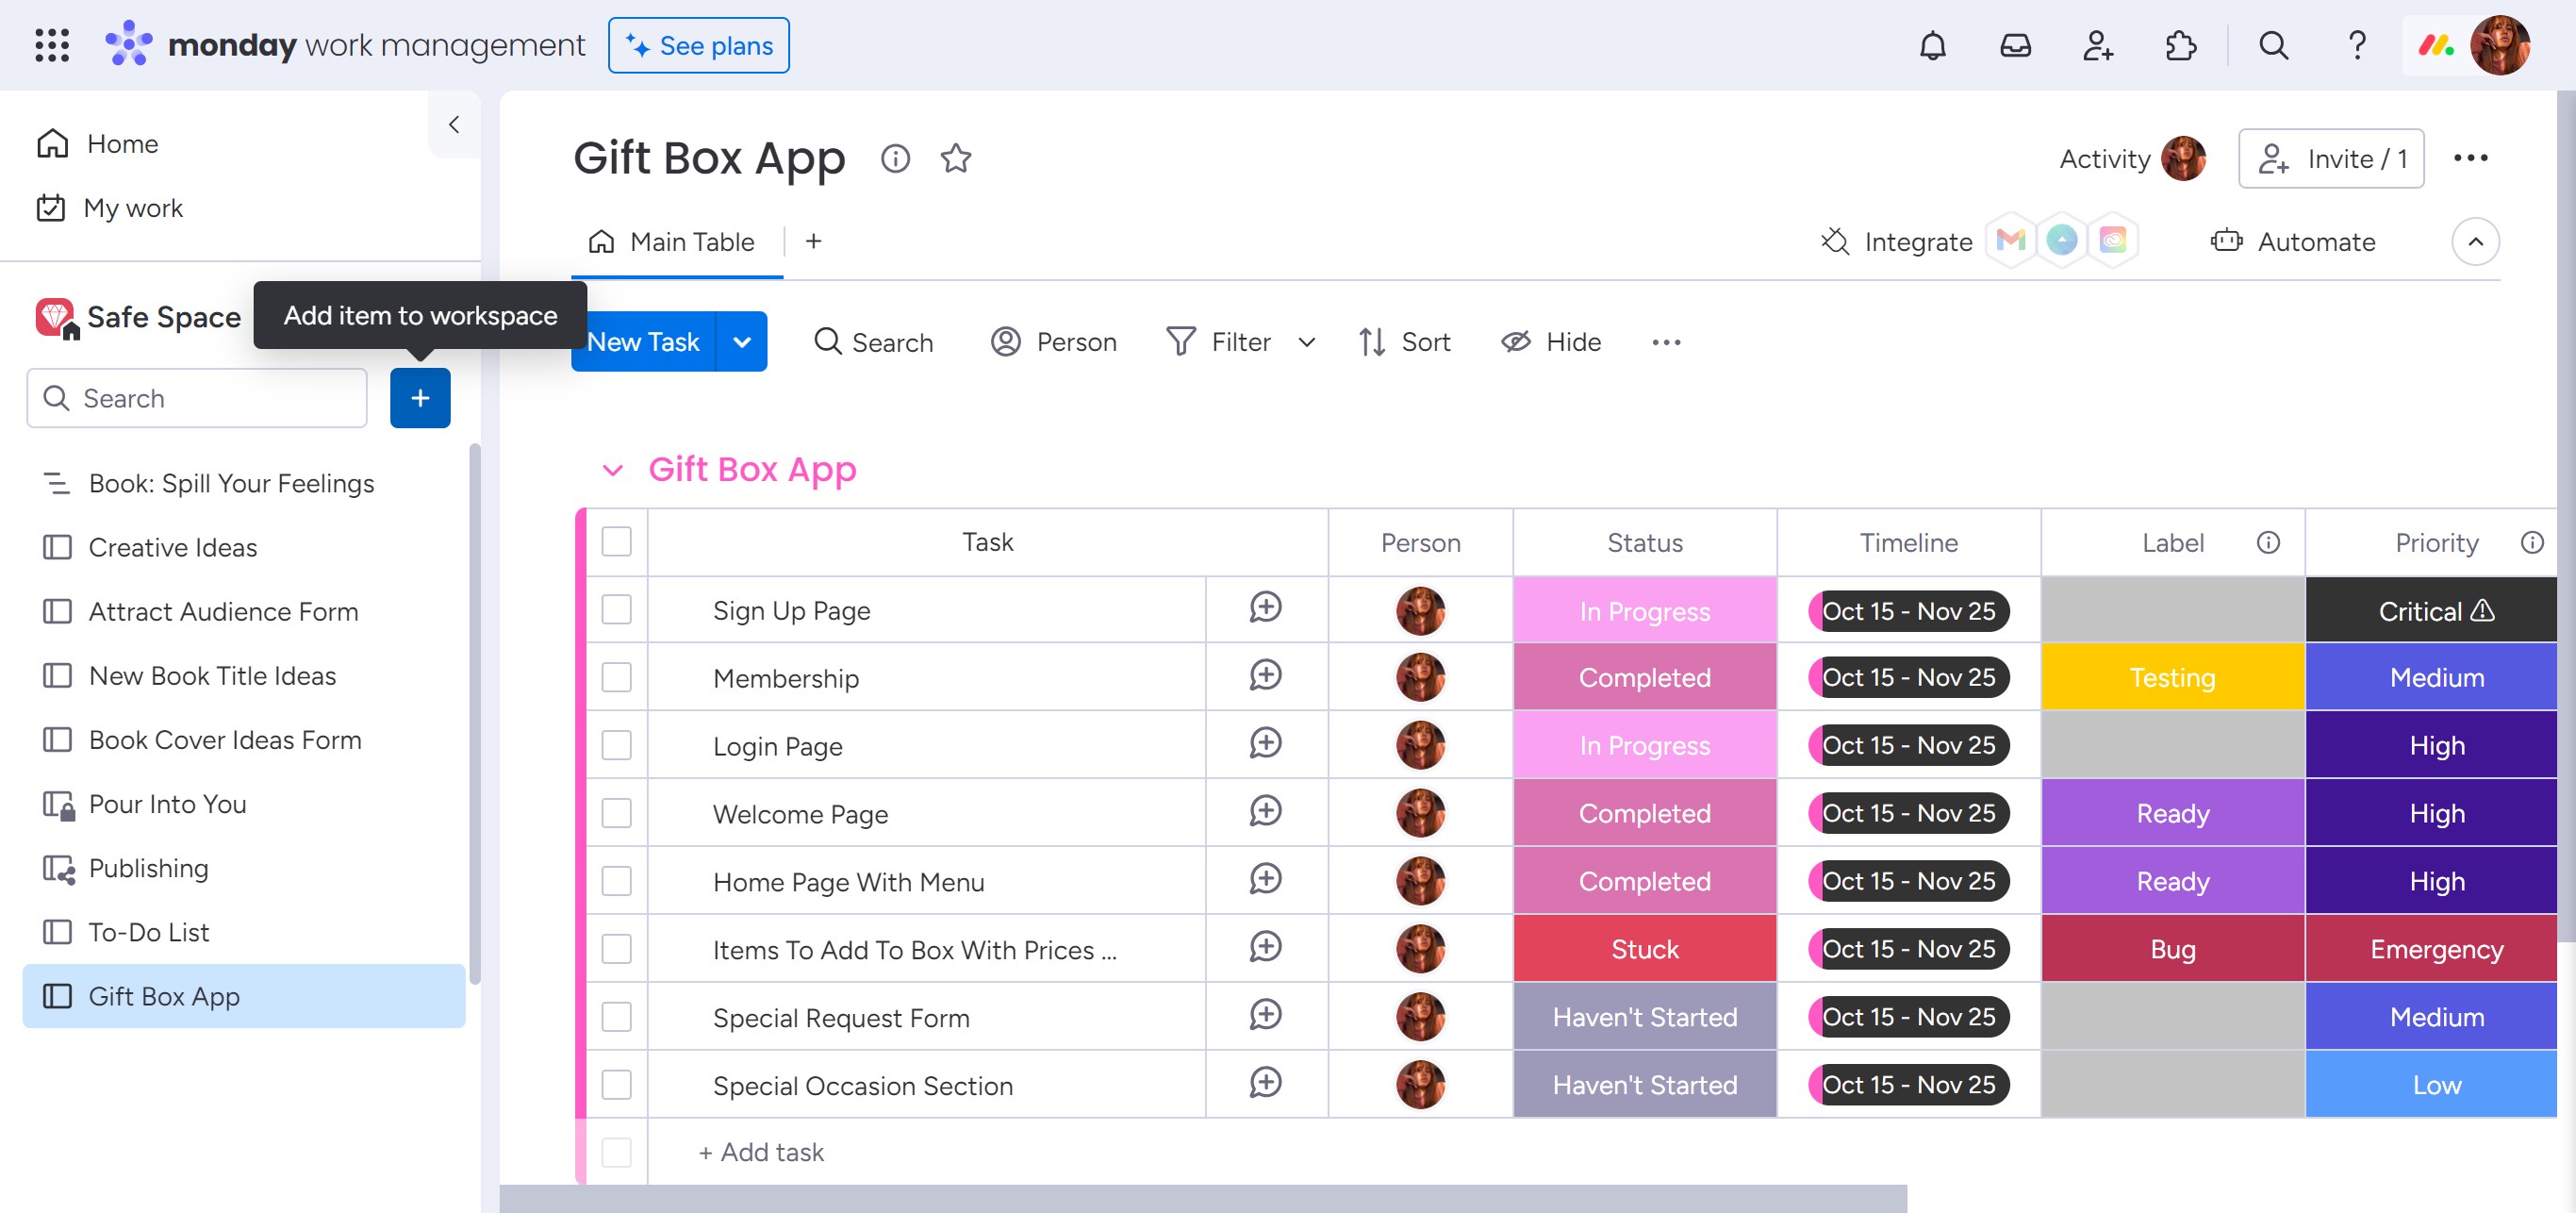Check the Membership row checkbox
The image size is (2576, 1213).
coord(616,677)
